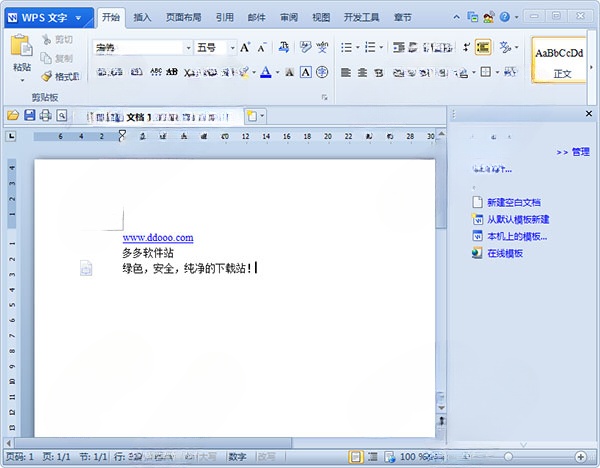Select the Format Painter brush
Screen dimensions: 600x468
[x=47, y=76]
